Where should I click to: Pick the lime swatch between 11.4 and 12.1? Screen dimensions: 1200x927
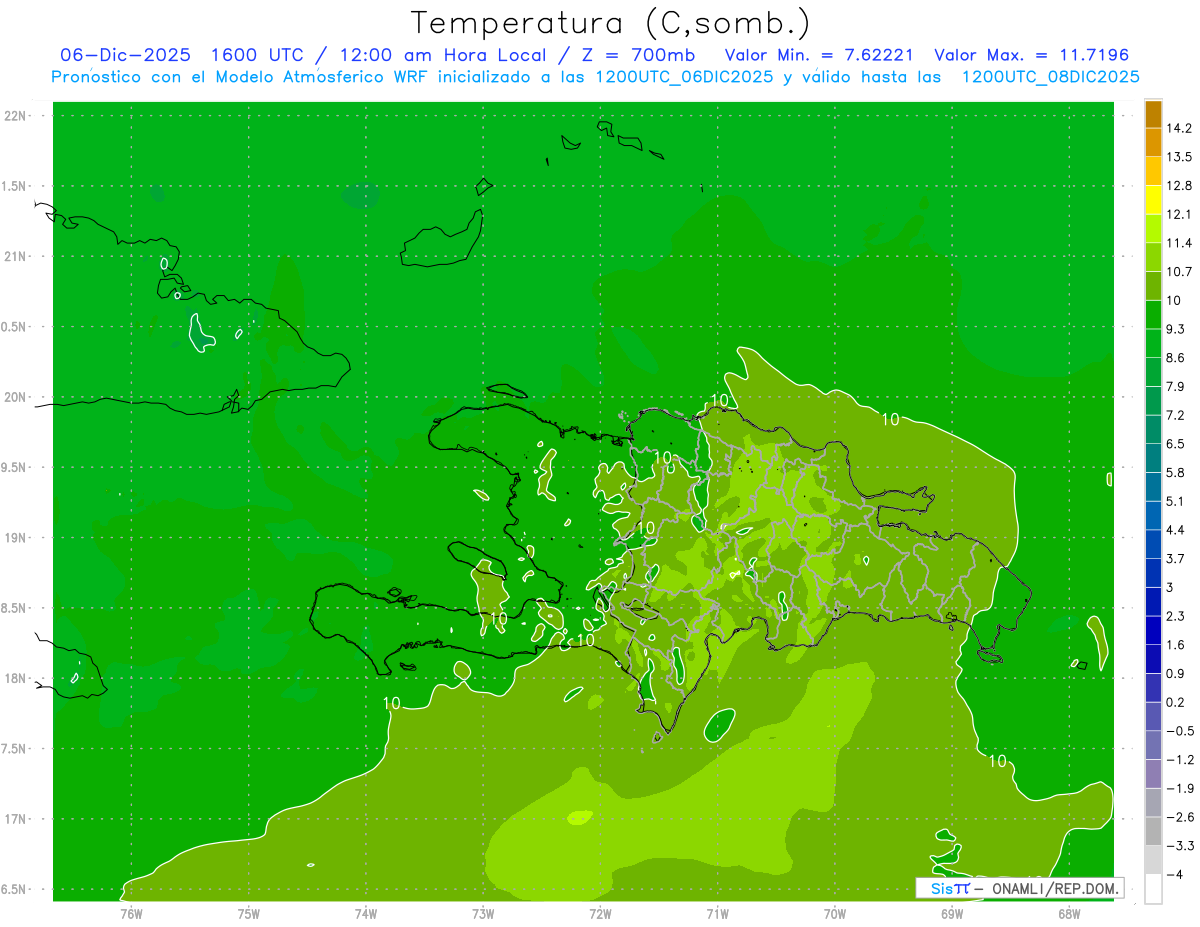pos(1153,229)
